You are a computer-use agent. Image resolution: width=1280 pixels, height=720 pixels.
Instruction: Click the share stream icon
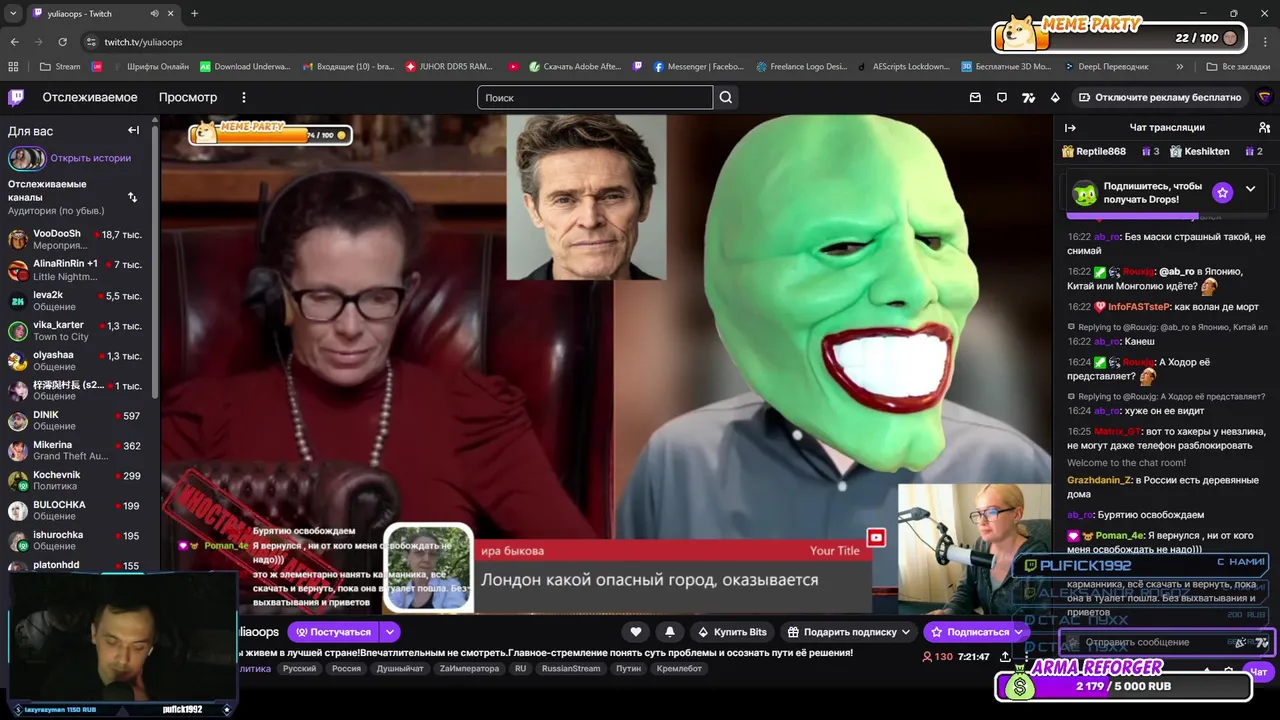(1005, 657)
